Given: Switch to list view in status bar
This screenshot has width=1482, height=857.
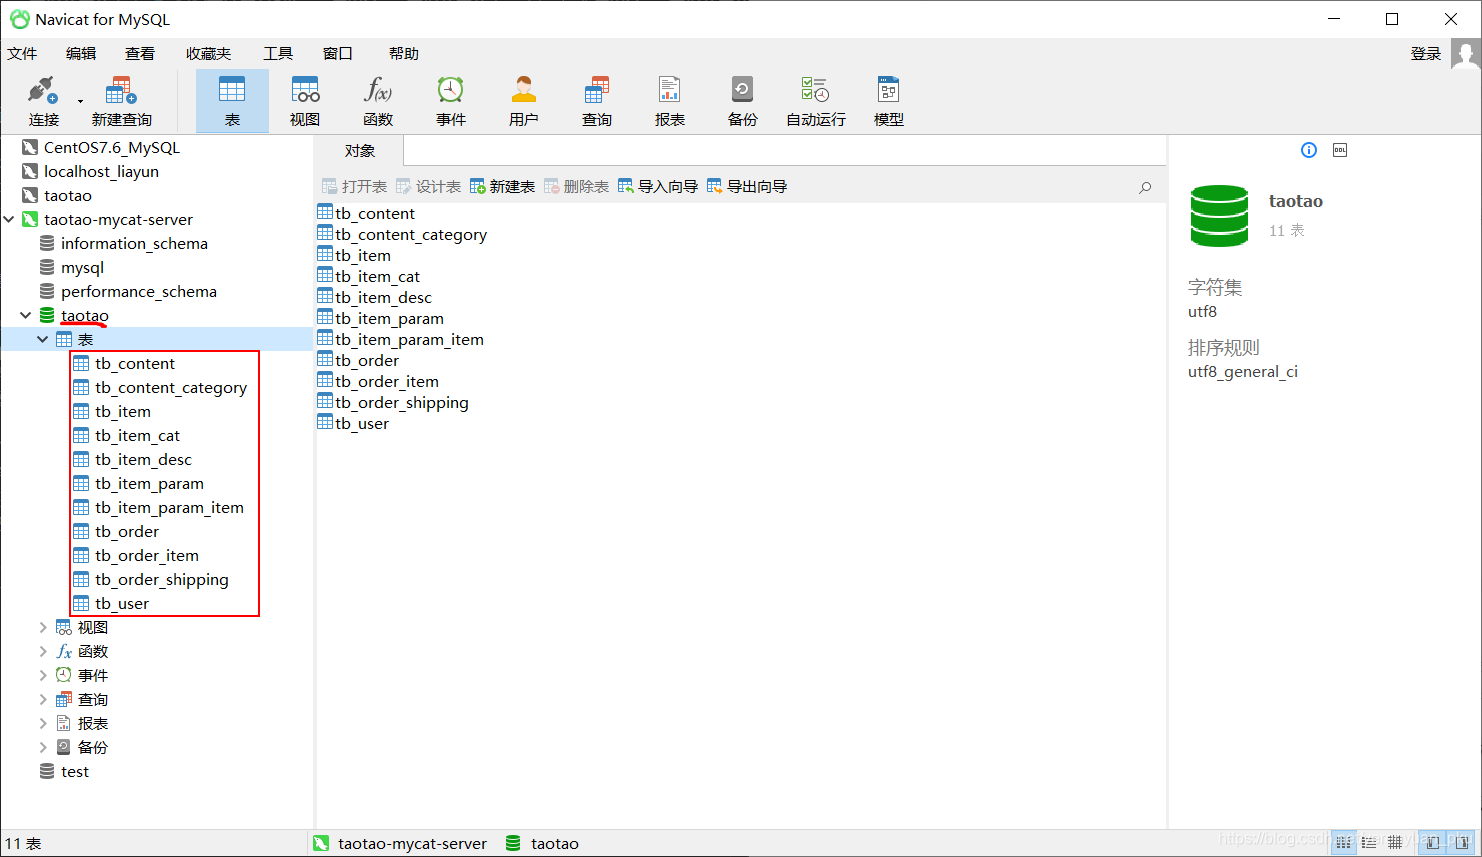Looking at the screenshot, I should tap(1343, 842).
